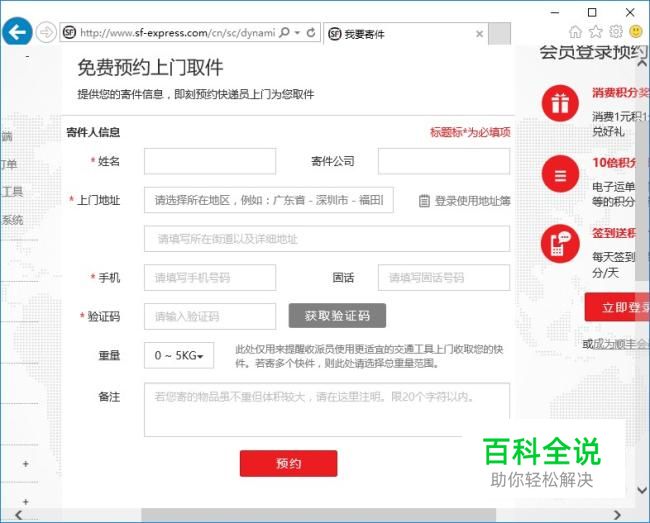Click the address book clipboard icon
Screen dimensions: 650x523
click(424, 201)
